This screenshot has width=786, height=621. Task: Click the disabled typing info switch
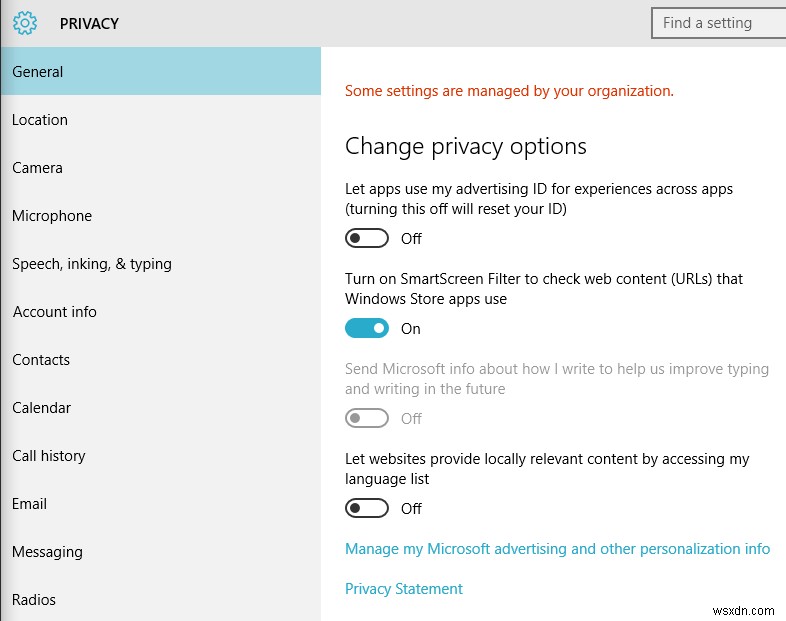[367, 418]
